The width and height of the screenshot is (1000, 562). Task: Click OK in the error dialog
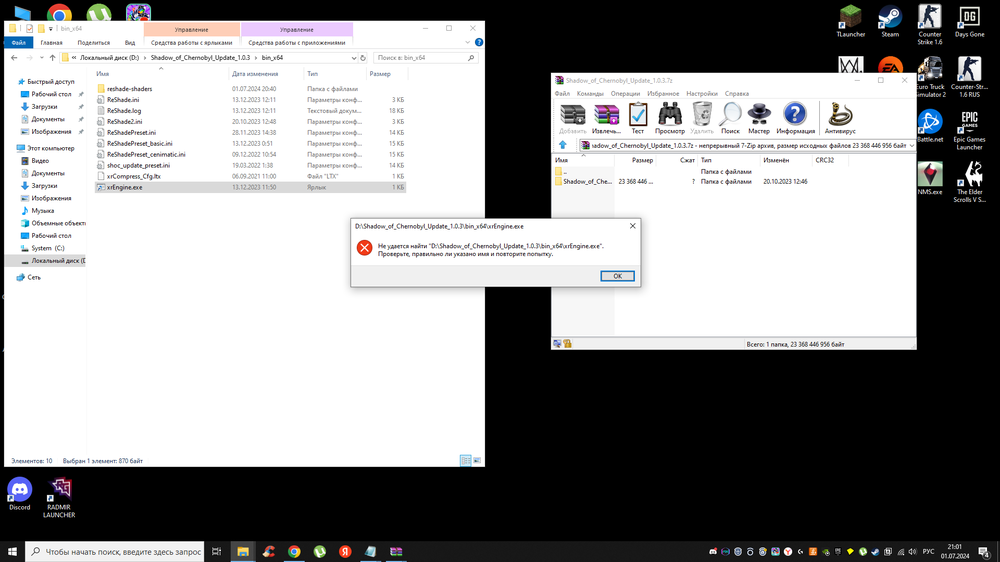(617, 276)
